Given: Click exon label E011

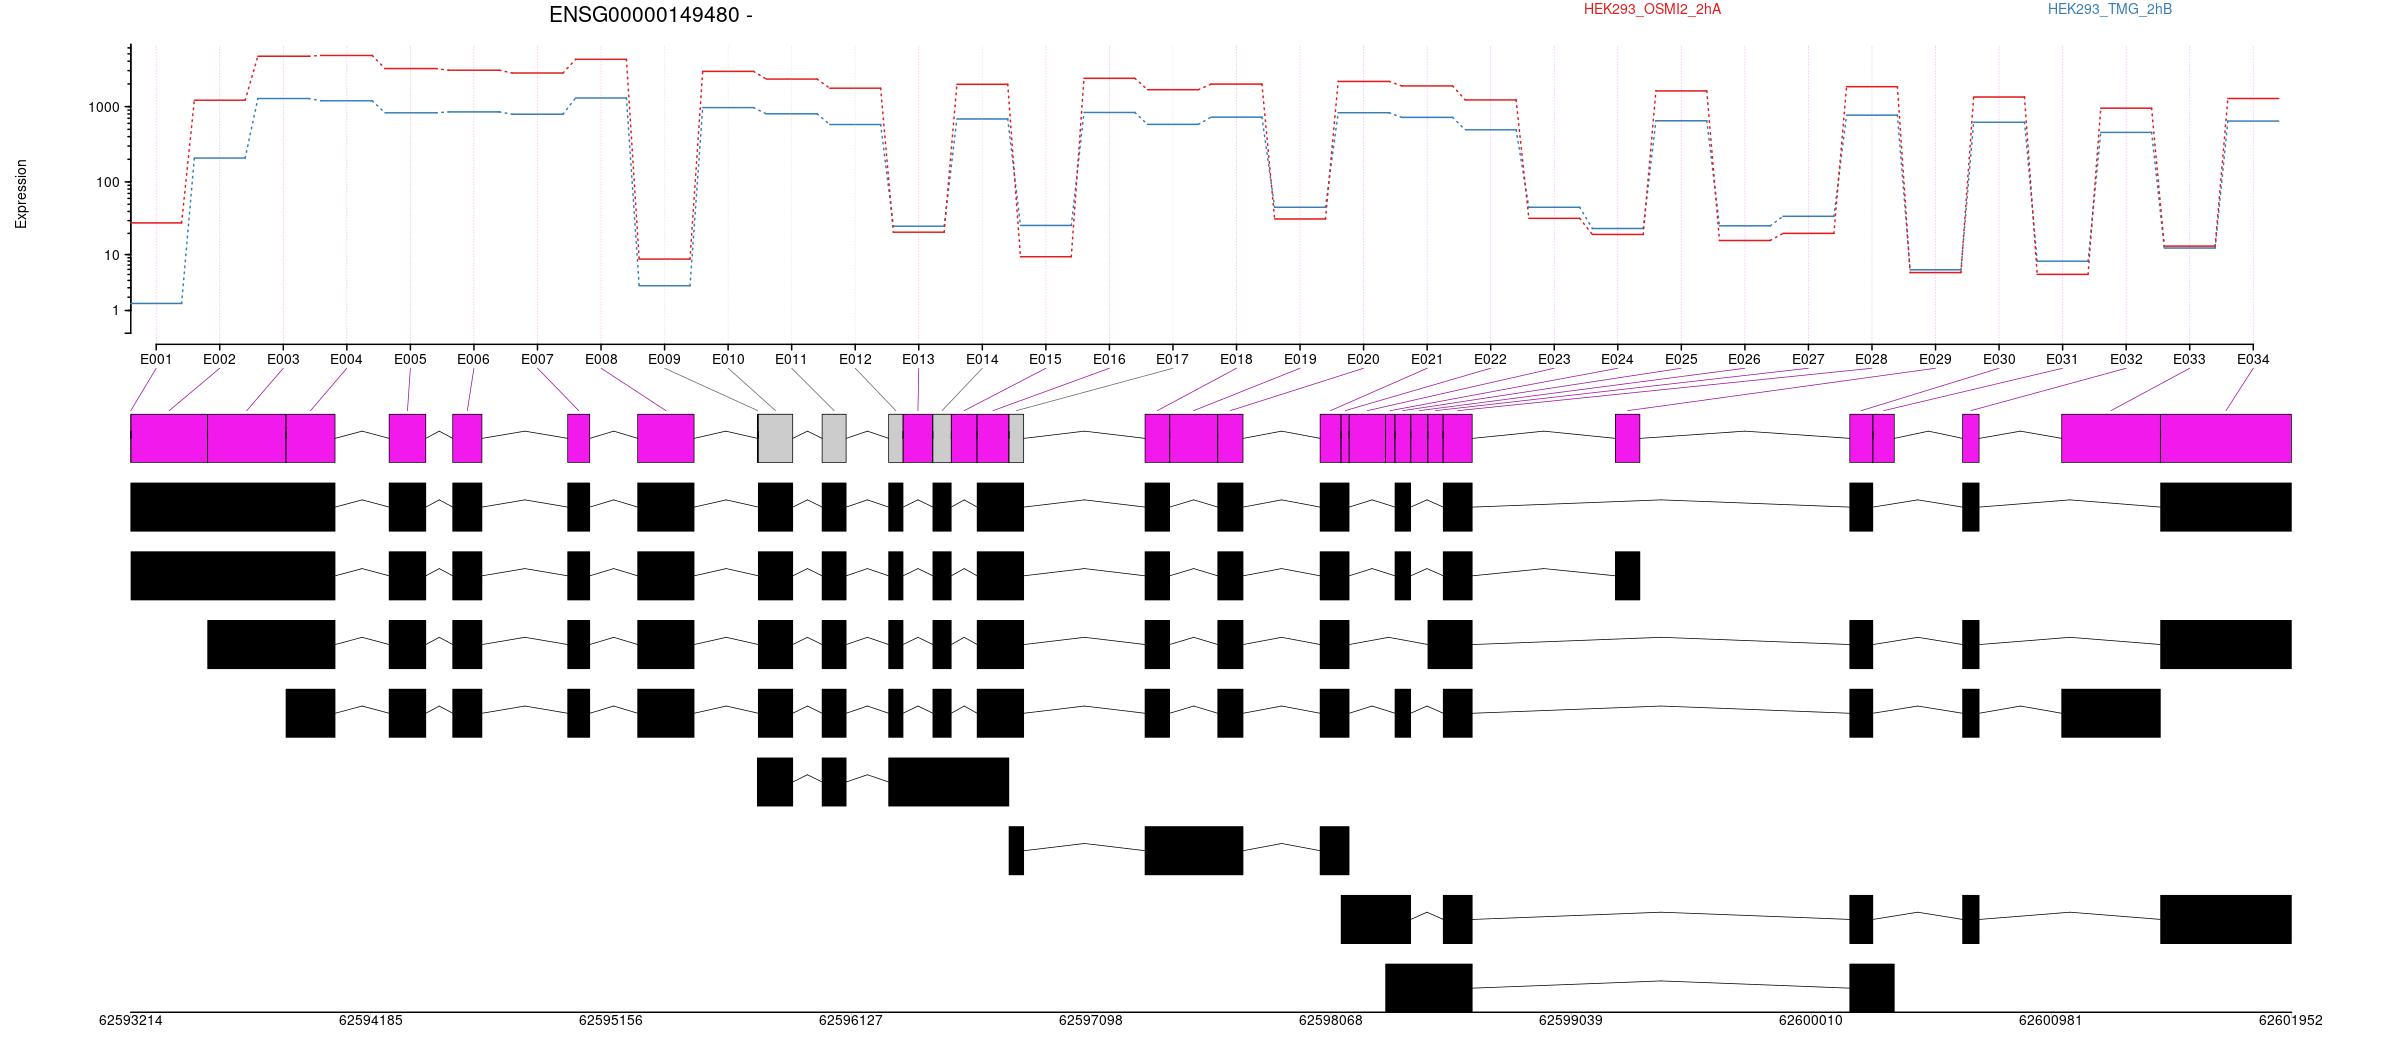Looking at the screenshot, I should 791,359.
